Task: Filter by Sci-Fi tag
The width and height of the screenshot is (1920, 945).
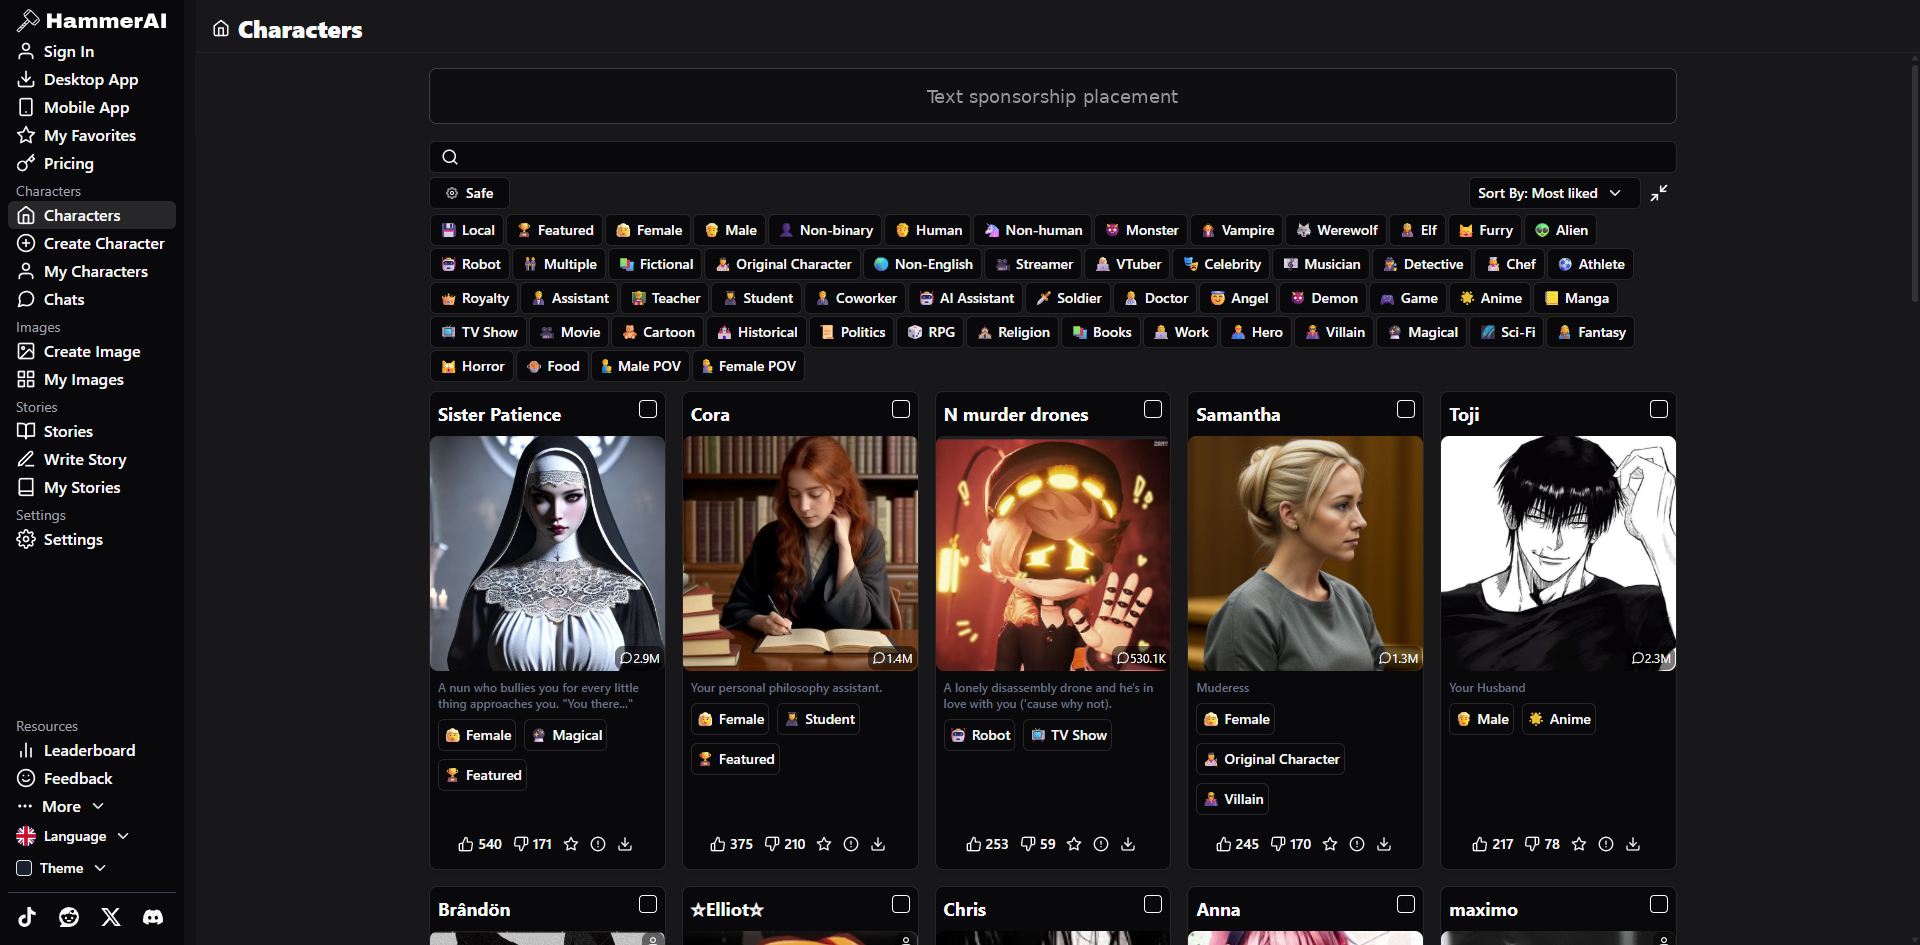Action: coord(1507,332)
